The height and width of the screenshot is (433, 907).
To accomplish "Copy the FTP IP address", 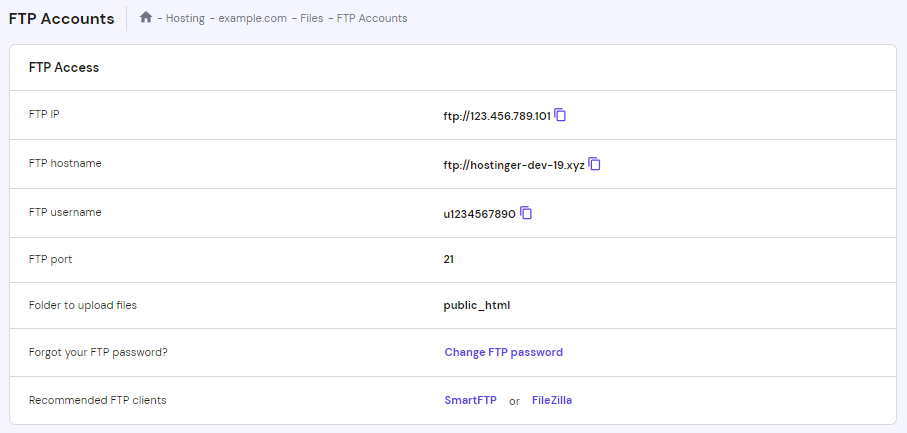I will (560, 115).
